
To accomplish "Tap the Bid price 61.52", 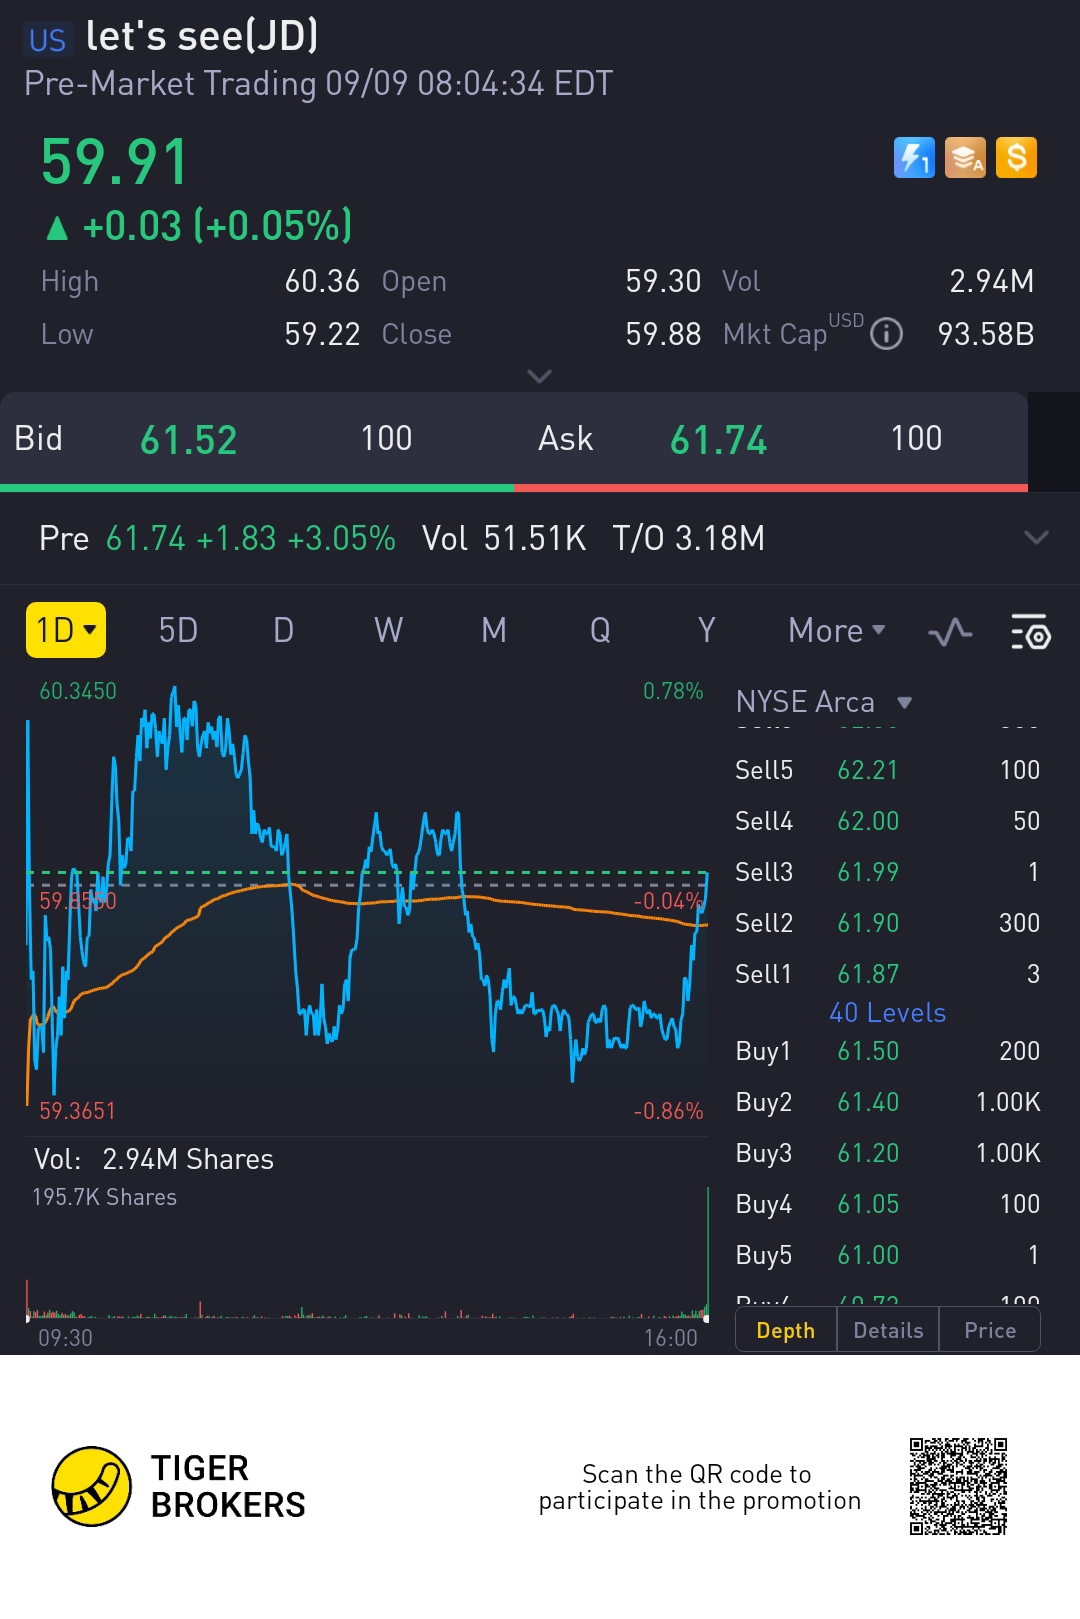I will pyautogui.click(x=188, y=440).
